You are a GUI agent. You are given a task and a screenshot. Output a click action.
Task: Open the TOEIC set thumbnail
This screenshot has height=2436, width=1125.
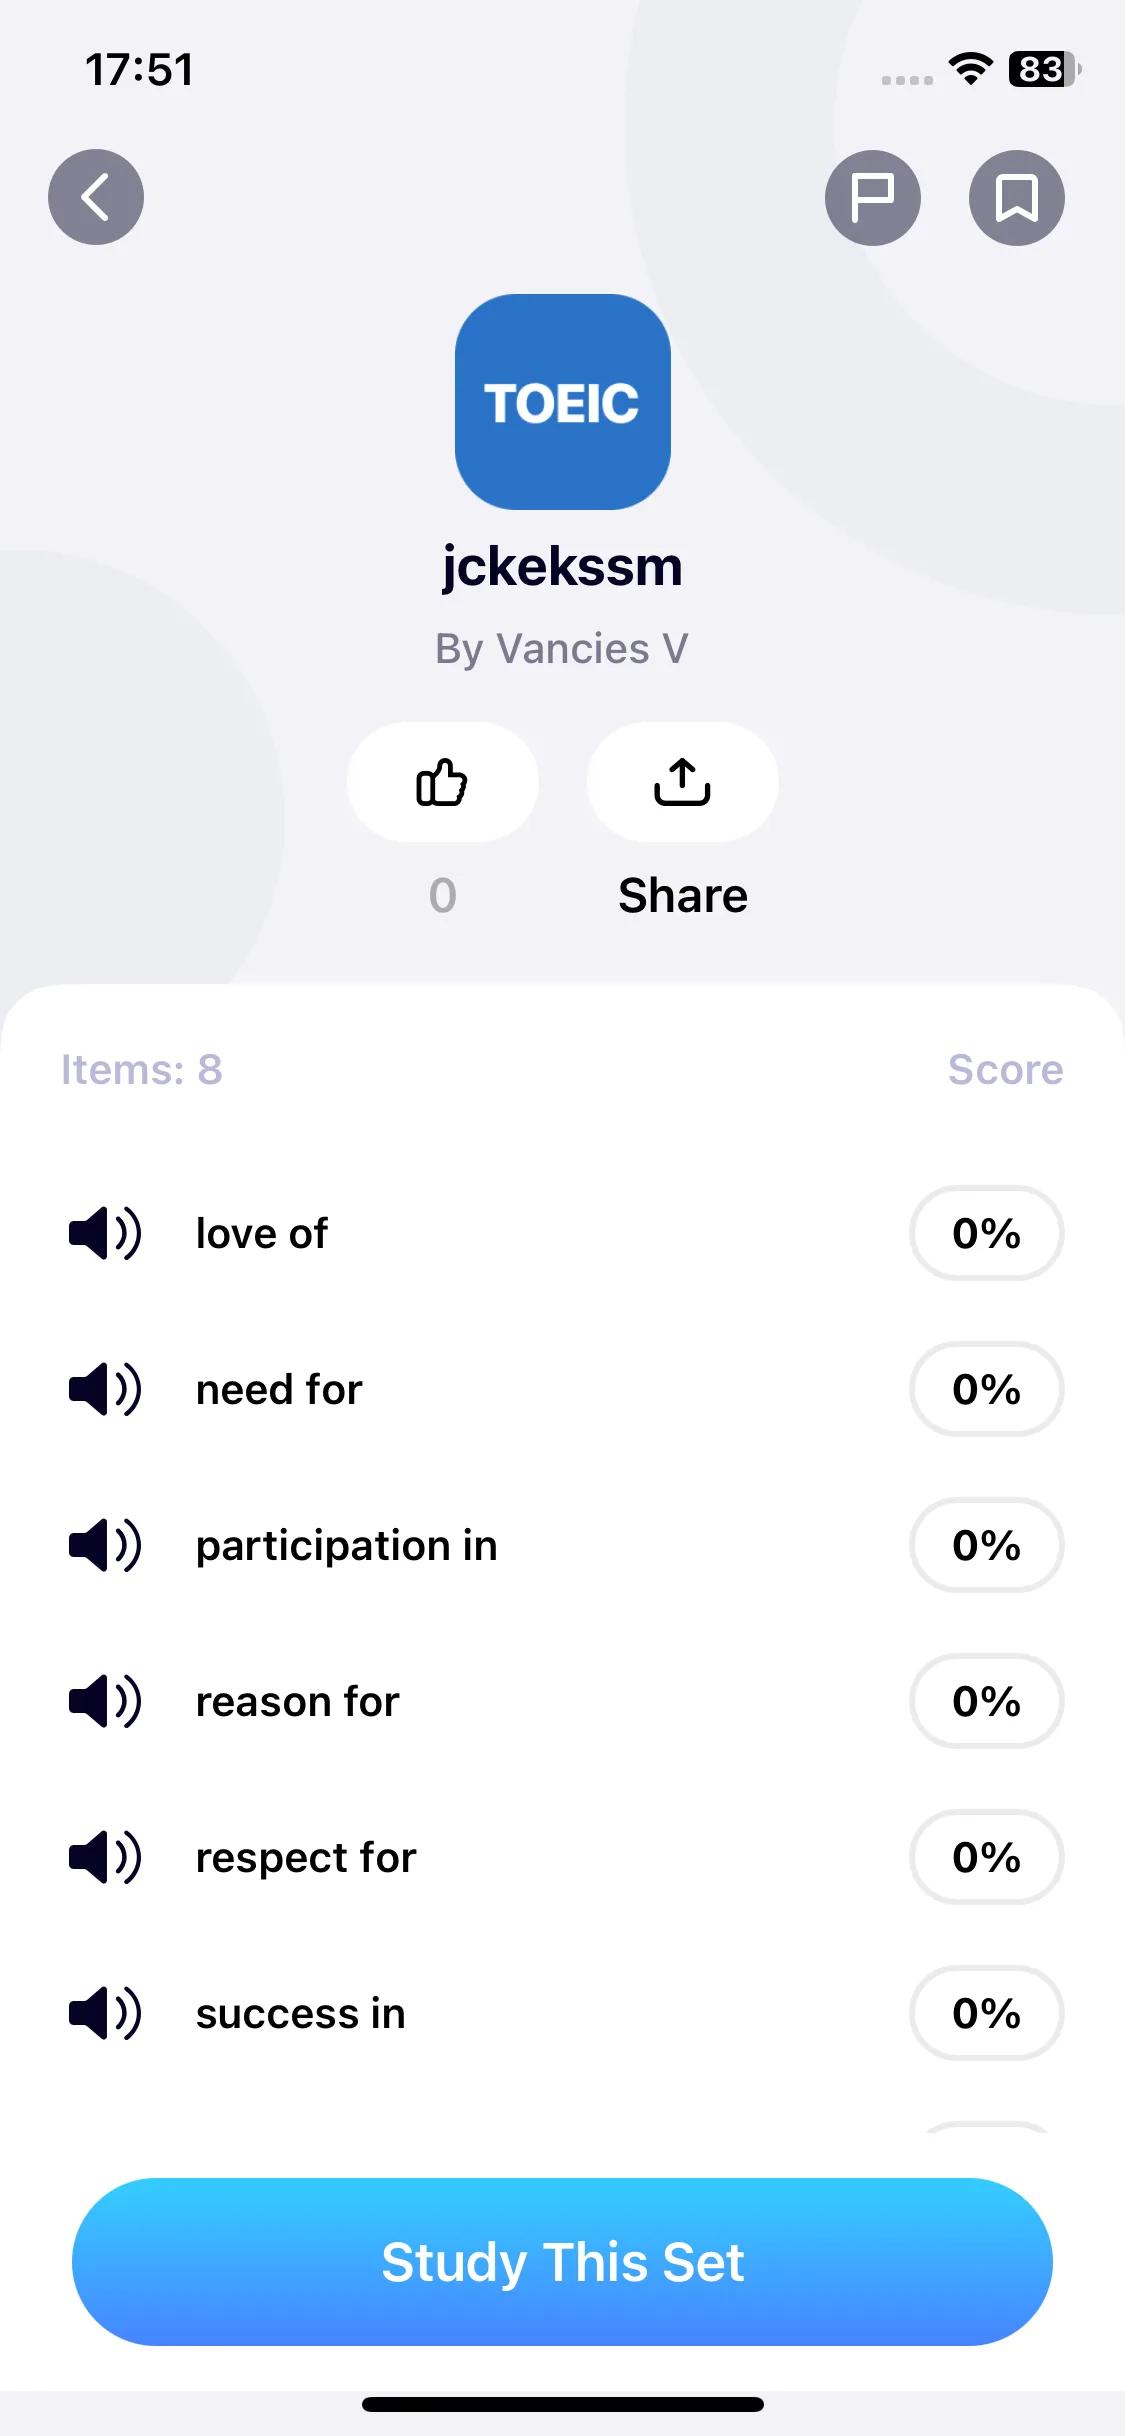[x=562, y=402]
